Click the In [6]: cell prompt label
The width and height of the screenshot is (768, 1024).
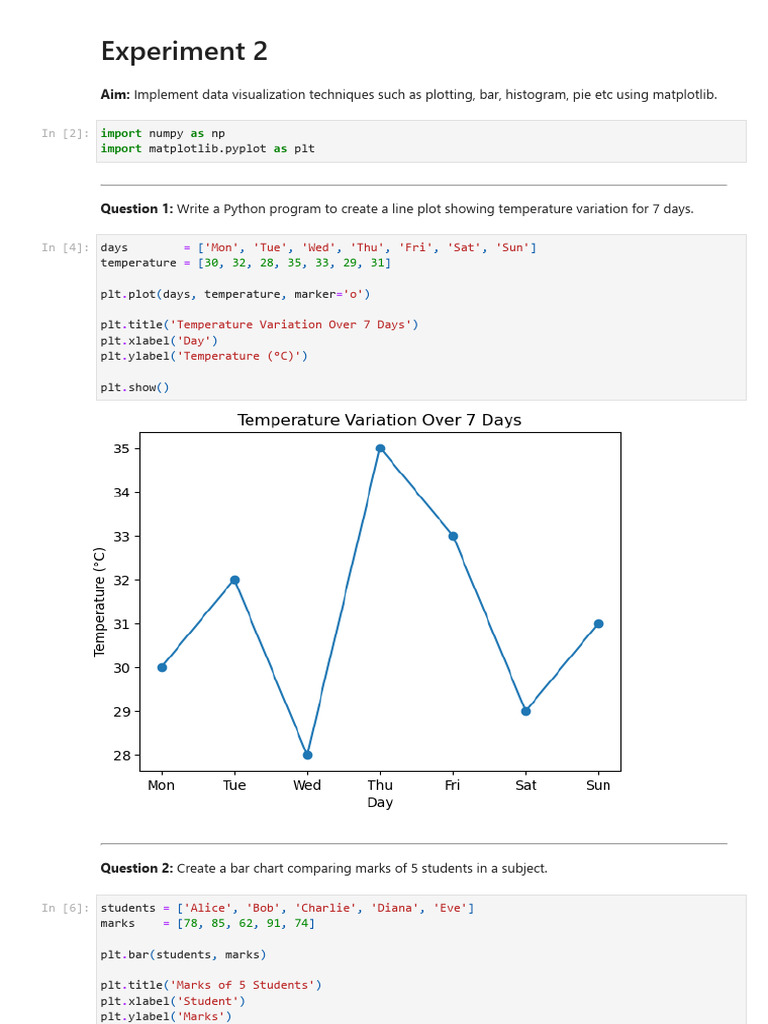point(65,908)
